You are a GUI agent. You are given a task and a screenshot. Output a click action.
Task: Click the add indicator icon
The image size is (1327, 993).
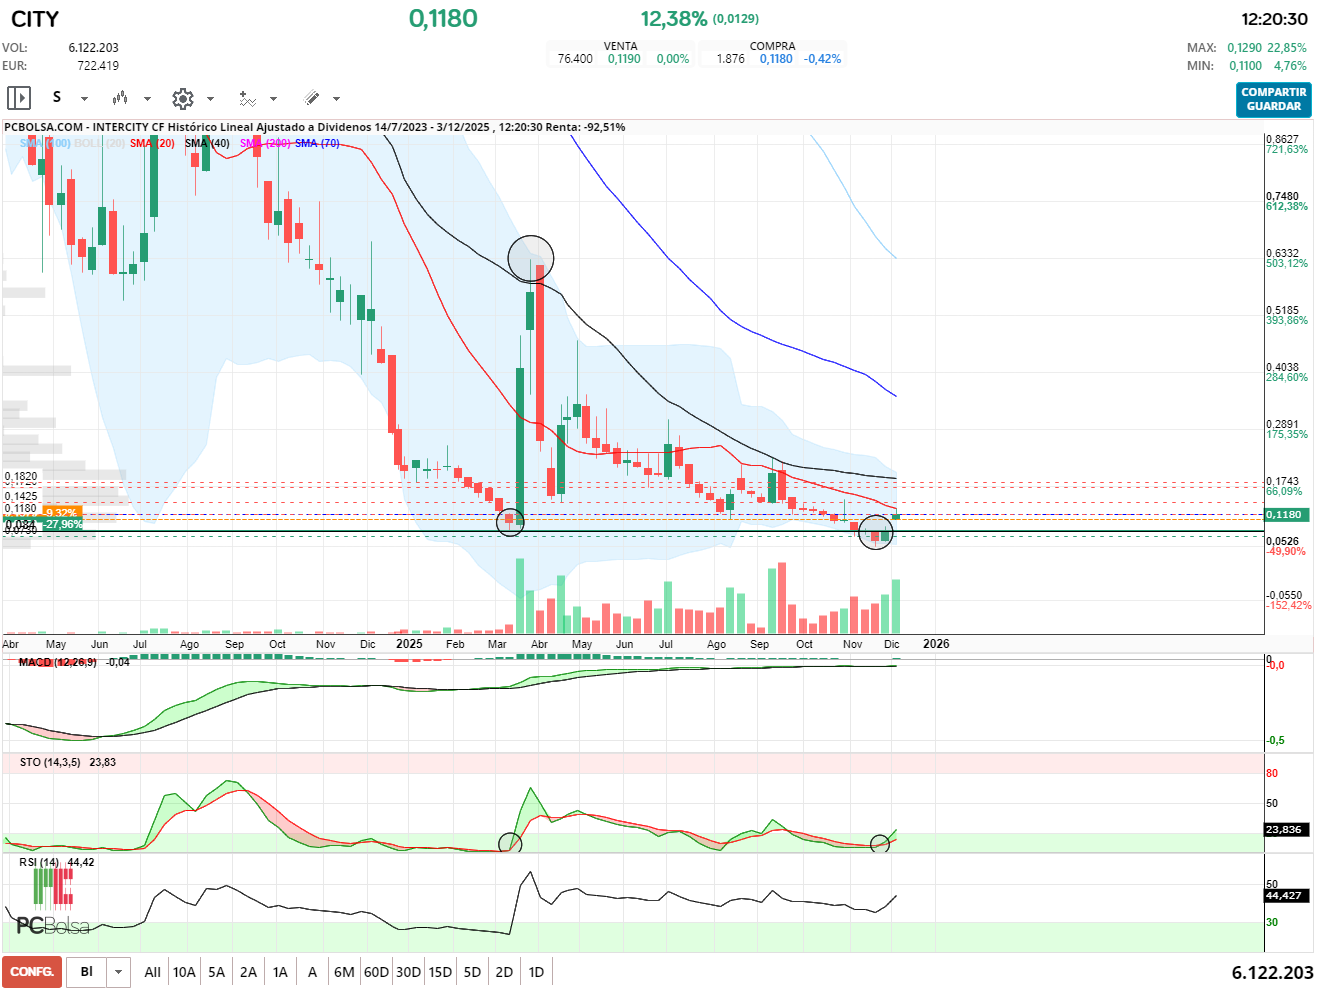click(247, 98)
